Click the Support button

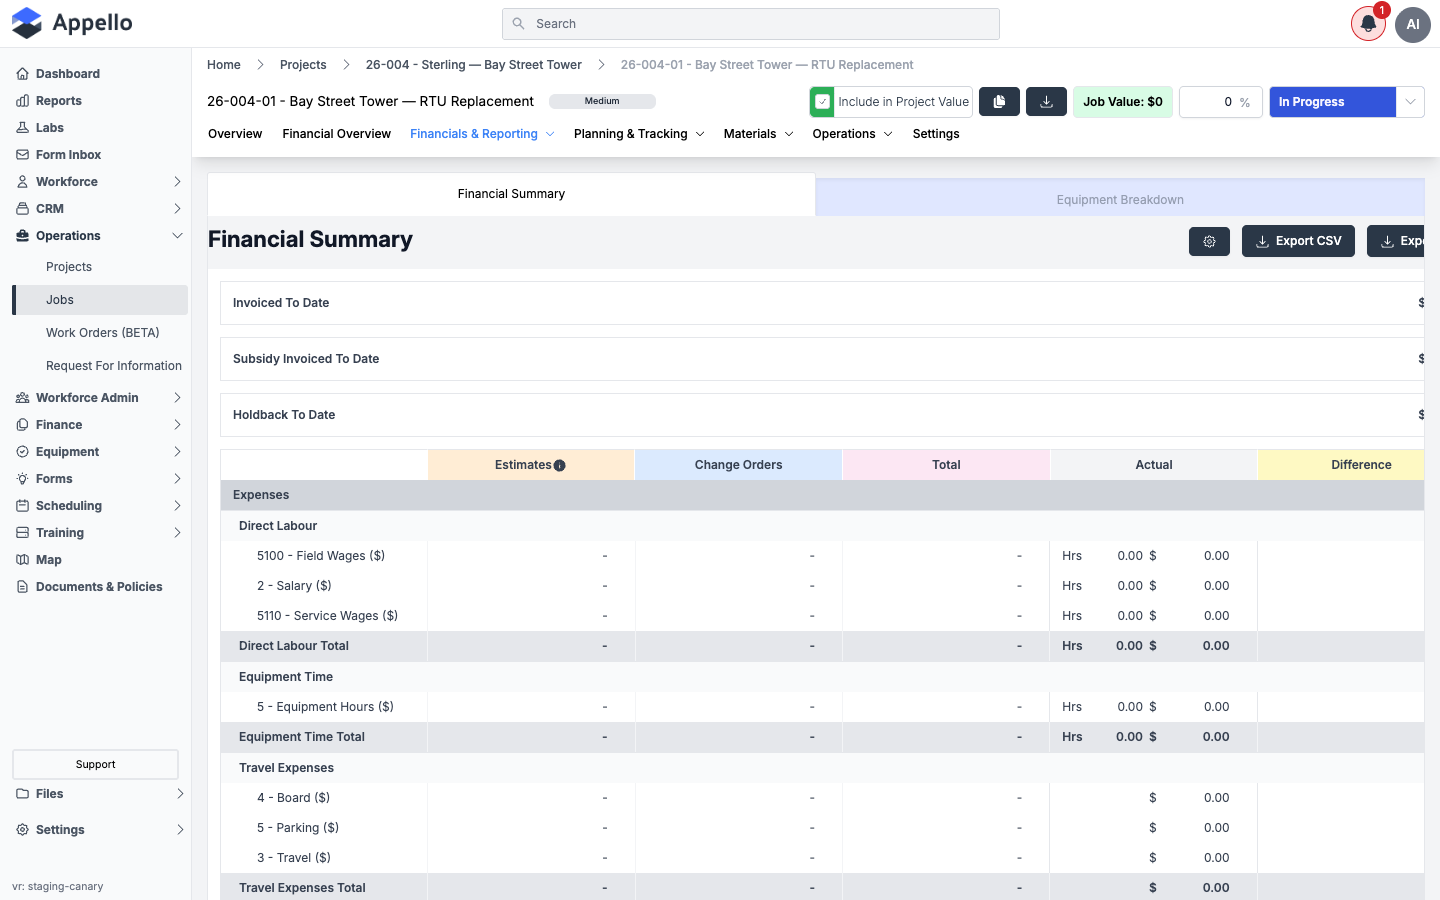[95, 764]
